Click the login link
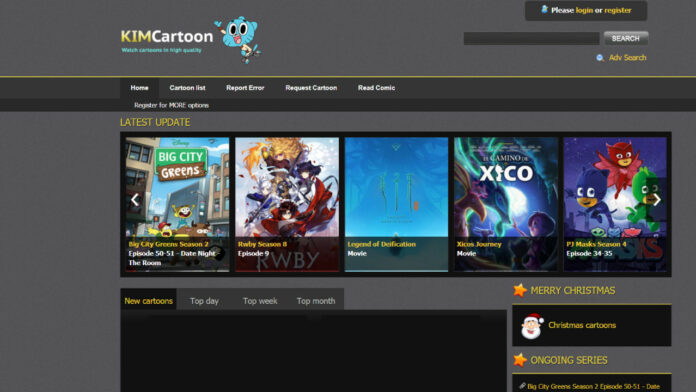 pos(584,10)
